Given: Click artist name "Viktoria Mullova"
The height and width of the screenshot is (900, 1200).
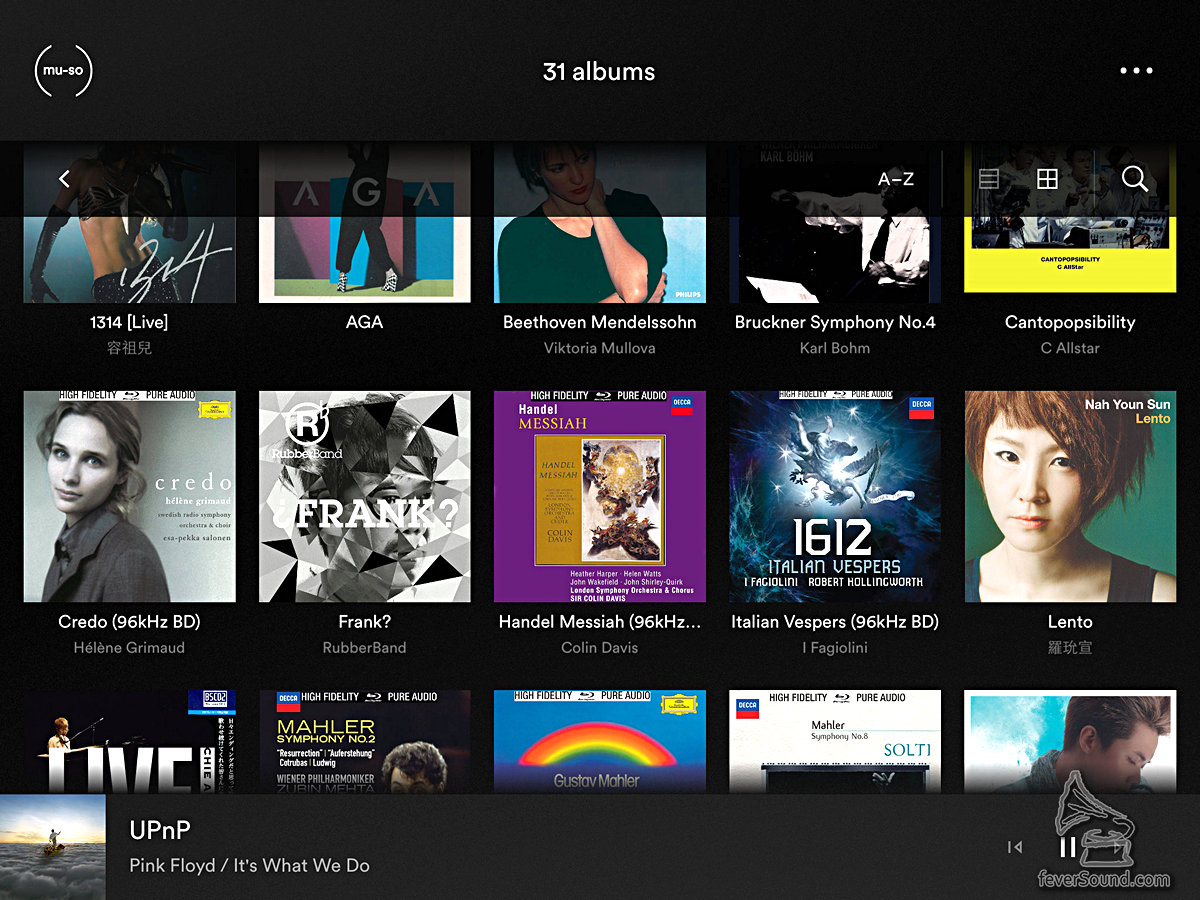Looking at the screenshot, I should pyautogui.click(x=600, y=348).
